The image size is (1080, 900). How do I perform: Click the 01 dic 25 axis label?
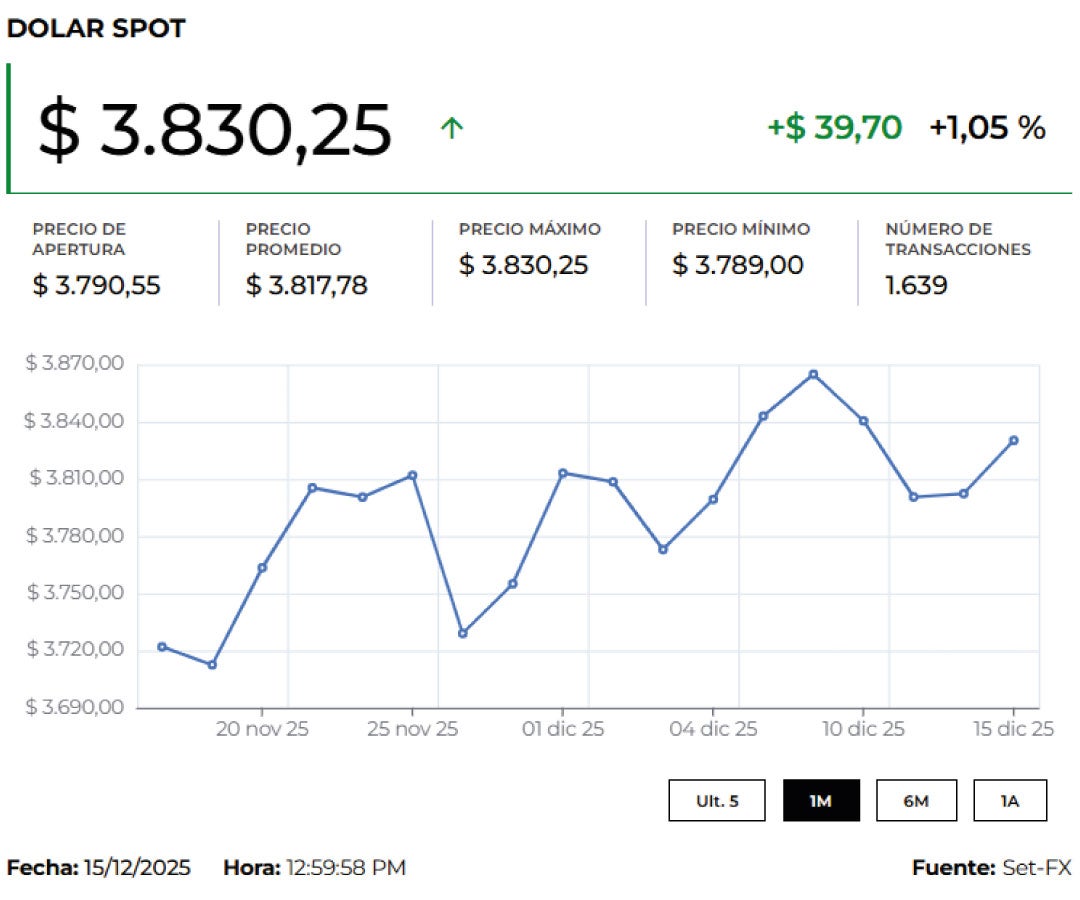click(x=564, y=729)
